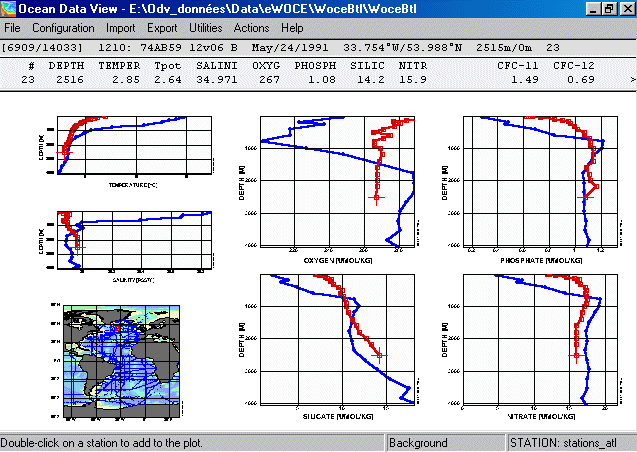637x452 pixels.
Task: Open the Export menu
Action: pos(163,28)
